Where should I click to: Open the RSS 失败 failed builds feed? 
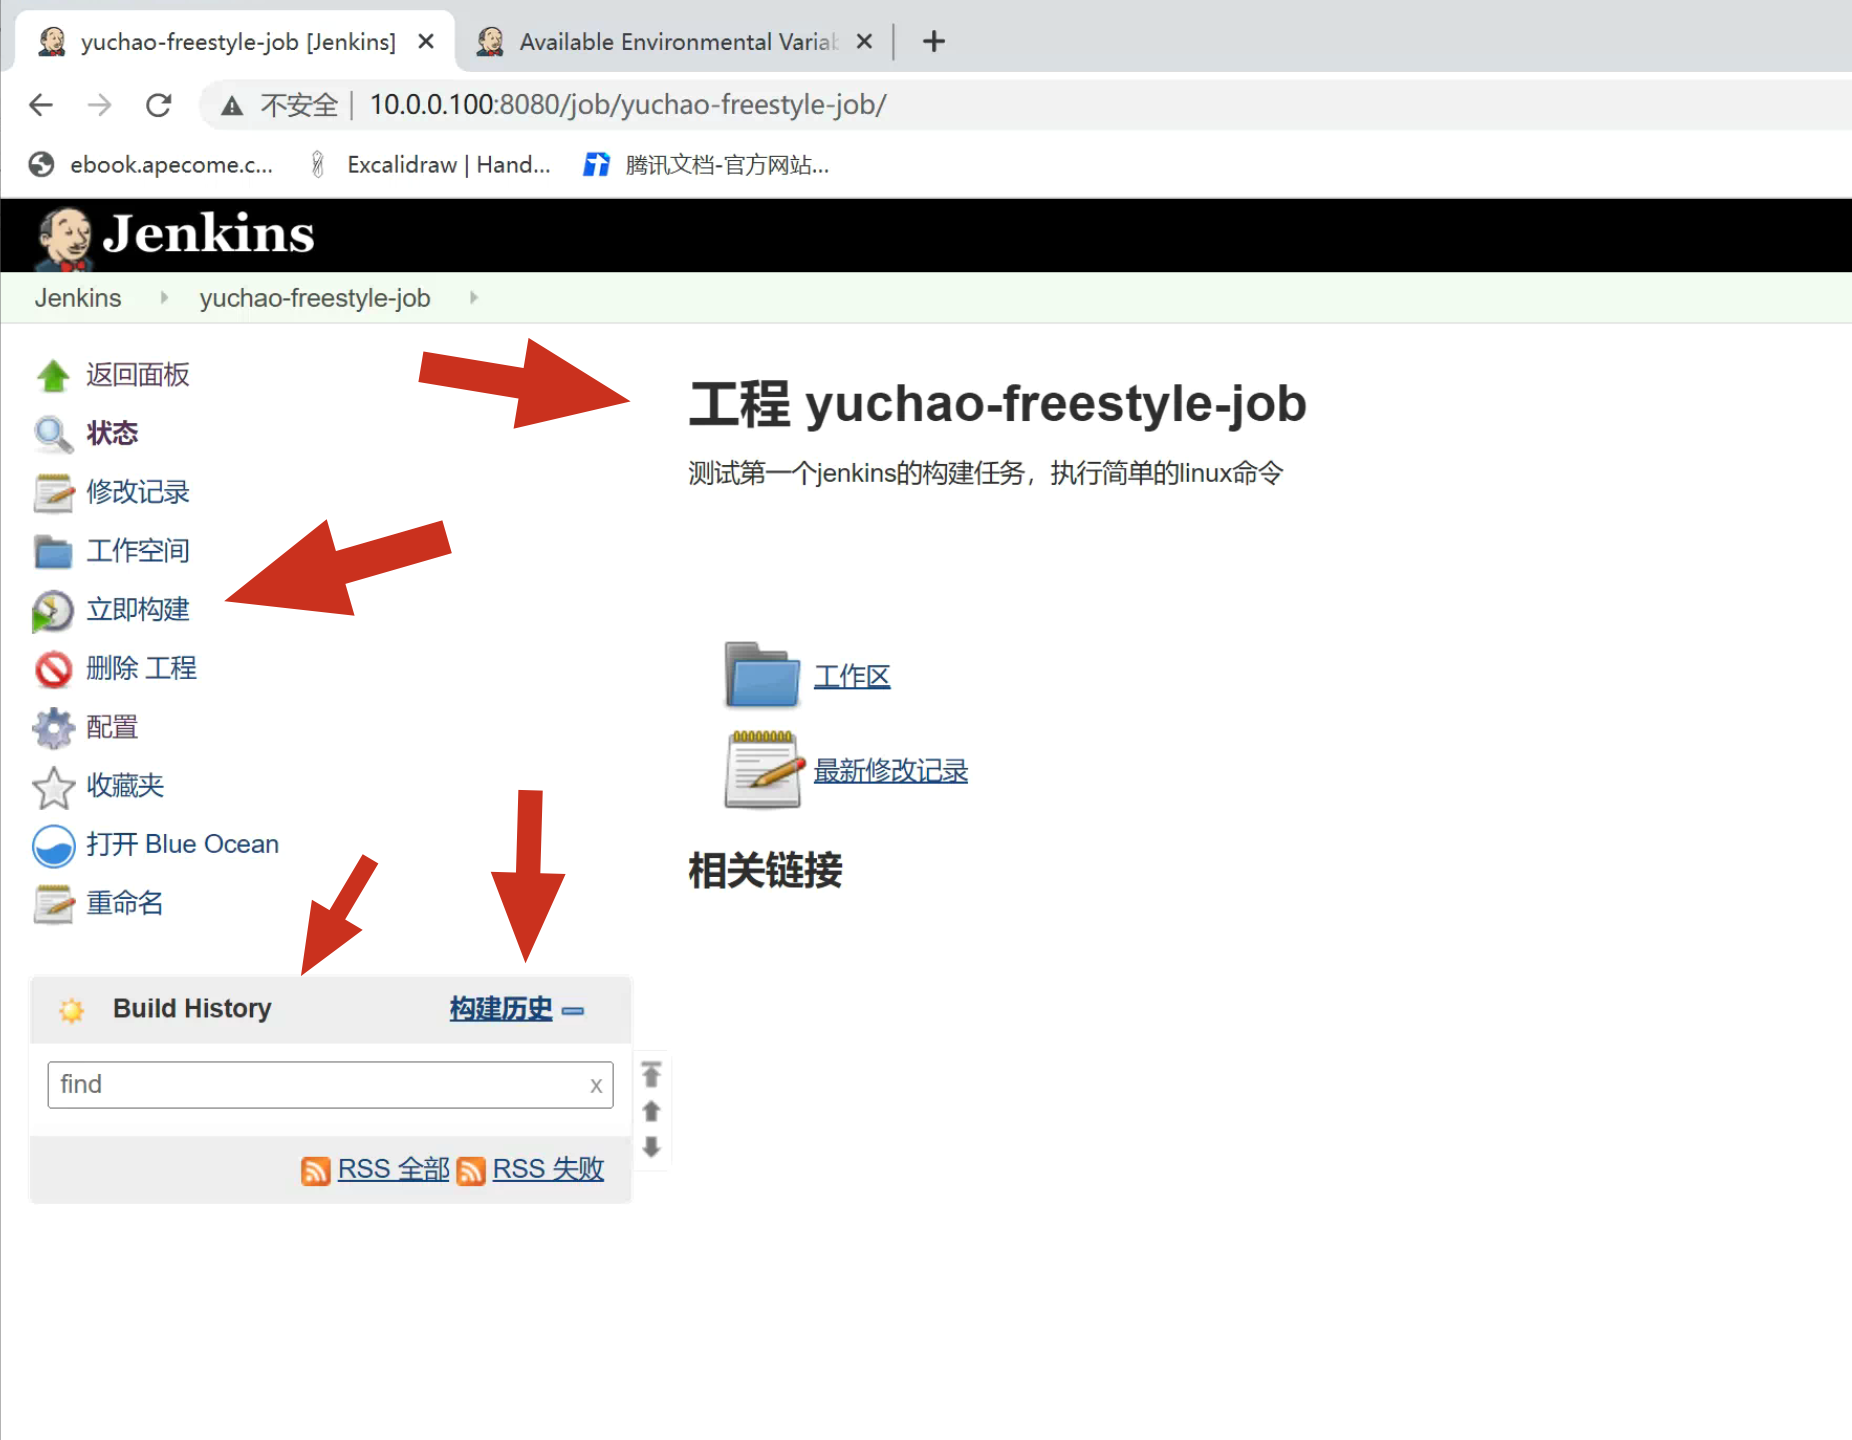[547, 1168]
